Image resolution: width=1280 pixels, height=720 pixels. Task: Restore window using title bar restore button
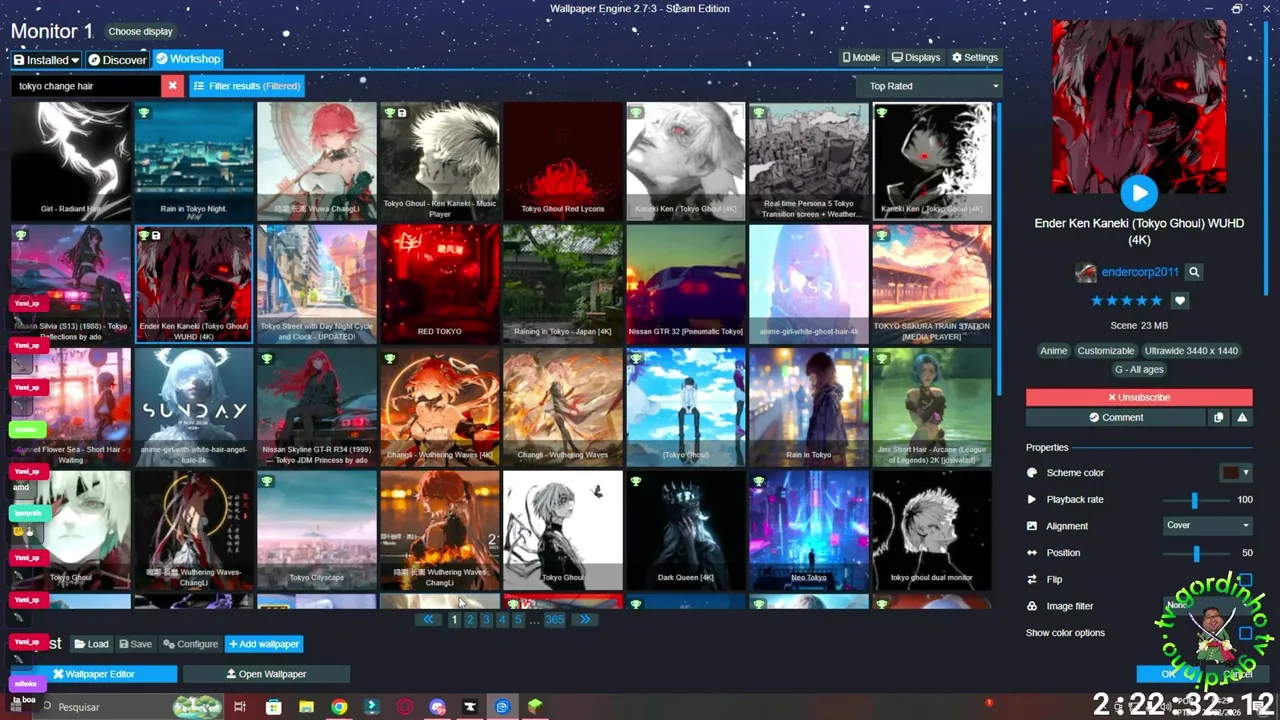pos(1237,9)
